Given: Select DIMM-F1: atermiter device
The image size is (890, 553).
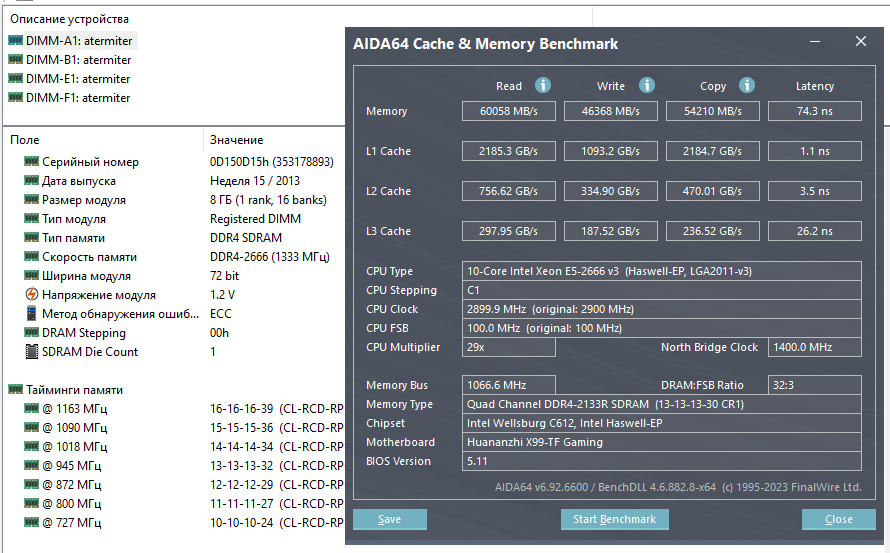Looking at the screenshot, I should coord(78,98).
